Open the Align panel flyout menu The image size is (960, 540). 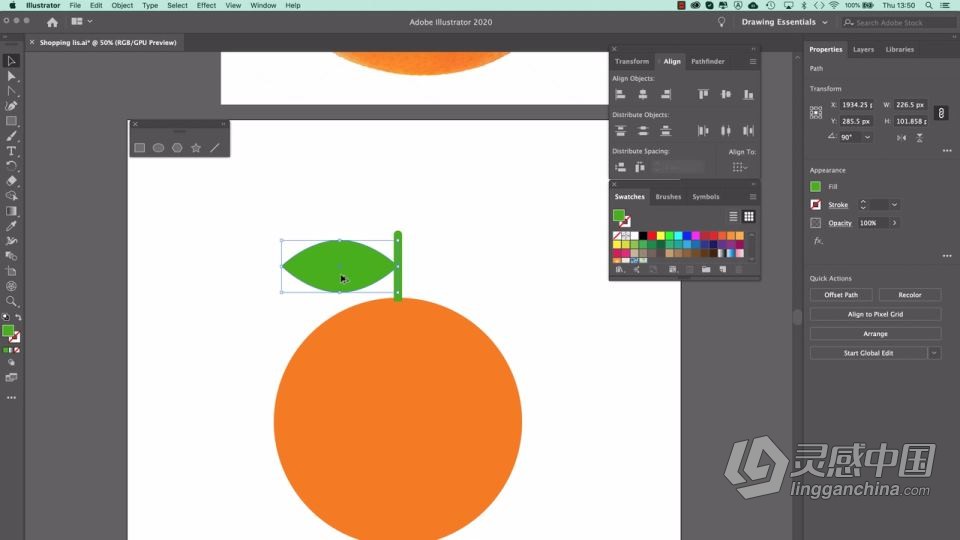point(752,61)
